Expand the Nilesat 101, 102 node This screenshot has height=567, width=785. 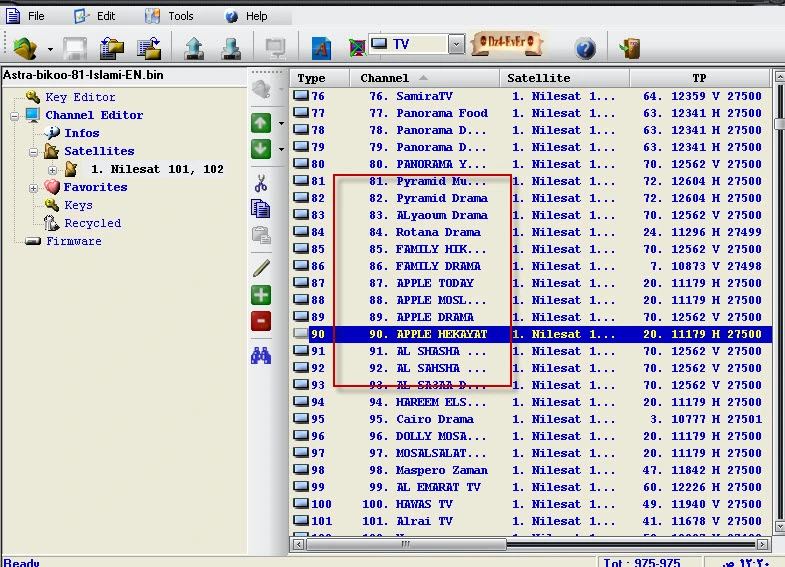point(52,170)
